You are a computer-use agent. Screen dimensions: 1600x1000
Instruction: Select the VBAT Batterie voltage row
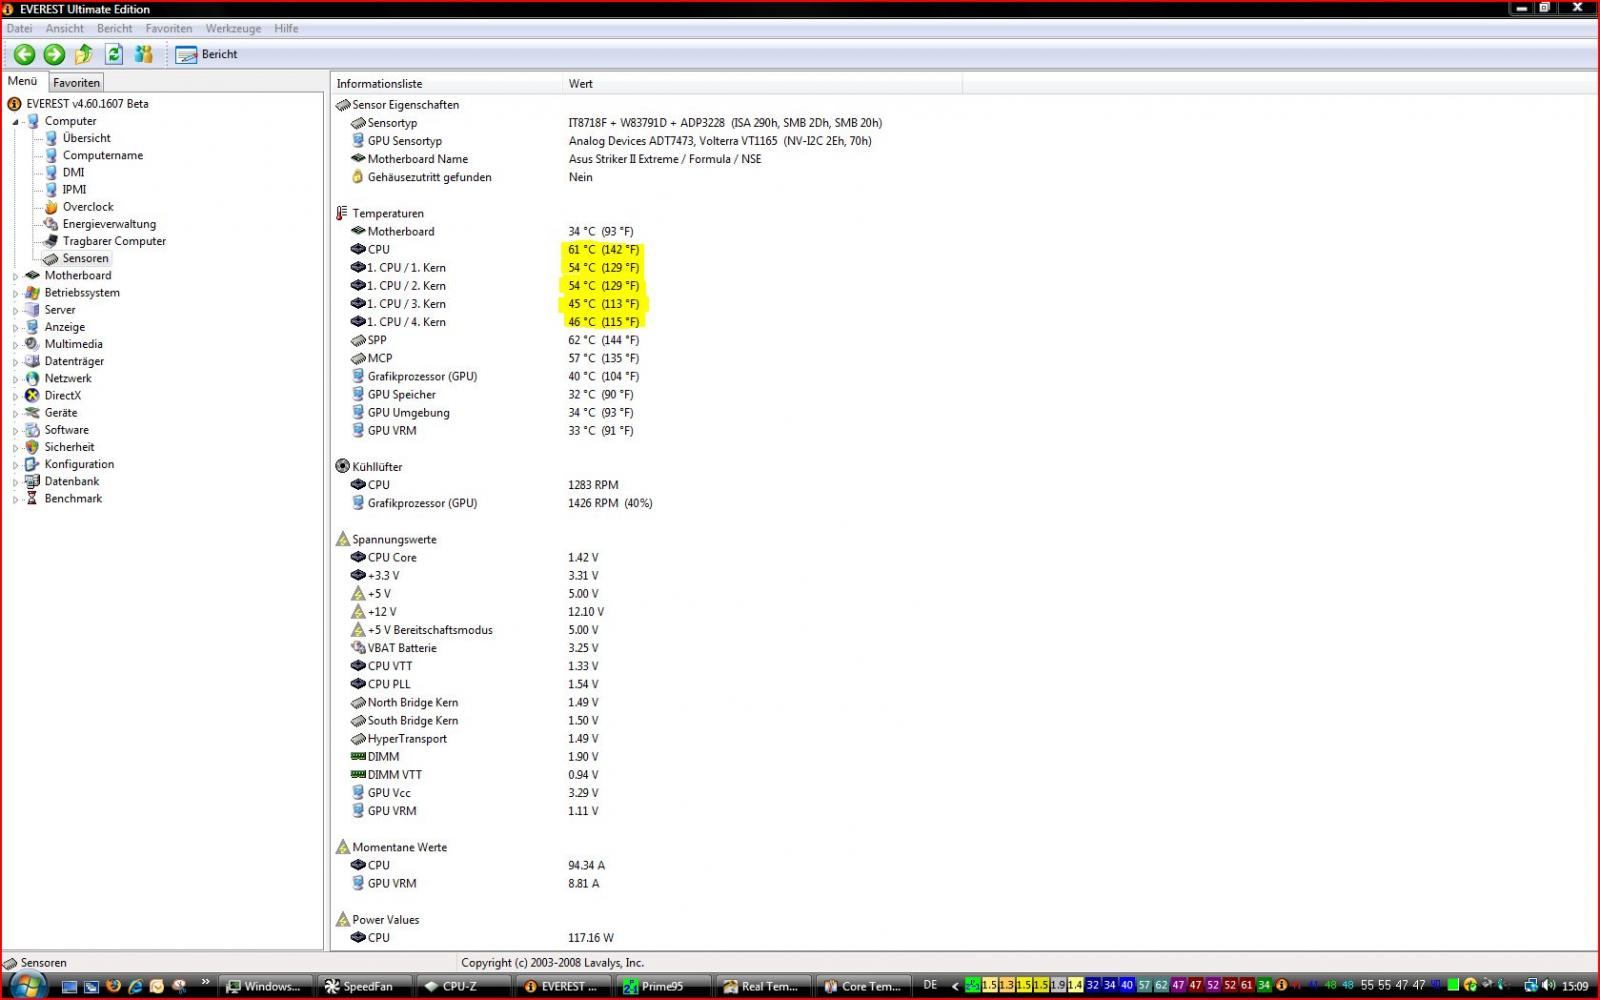pos(475,648)
